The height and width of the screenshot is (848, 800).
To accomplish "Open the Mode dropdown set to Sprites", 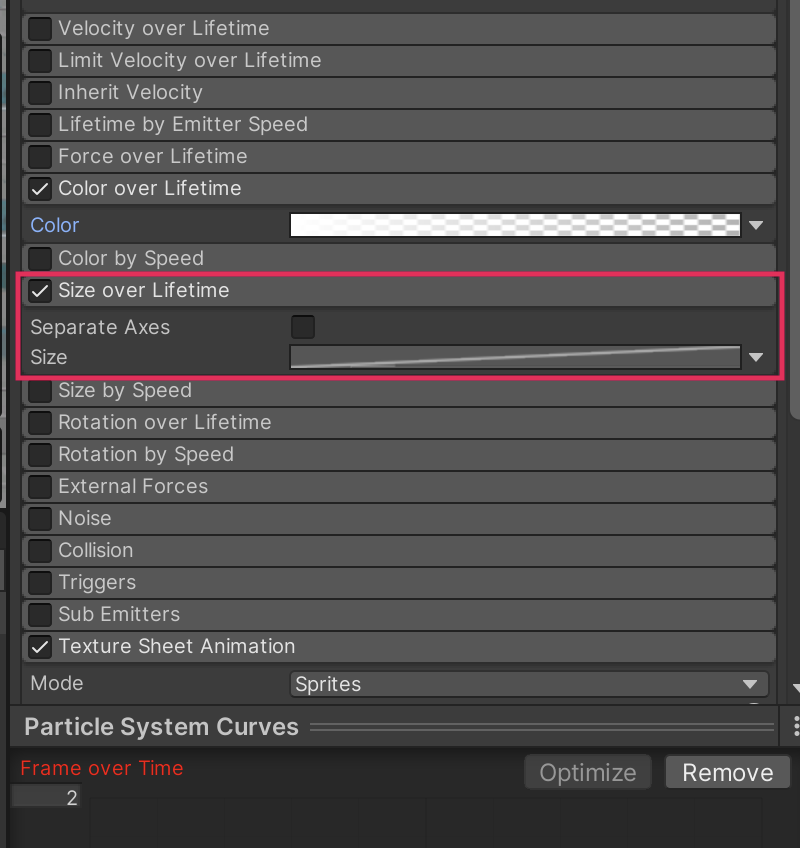I will click(529, 685).
